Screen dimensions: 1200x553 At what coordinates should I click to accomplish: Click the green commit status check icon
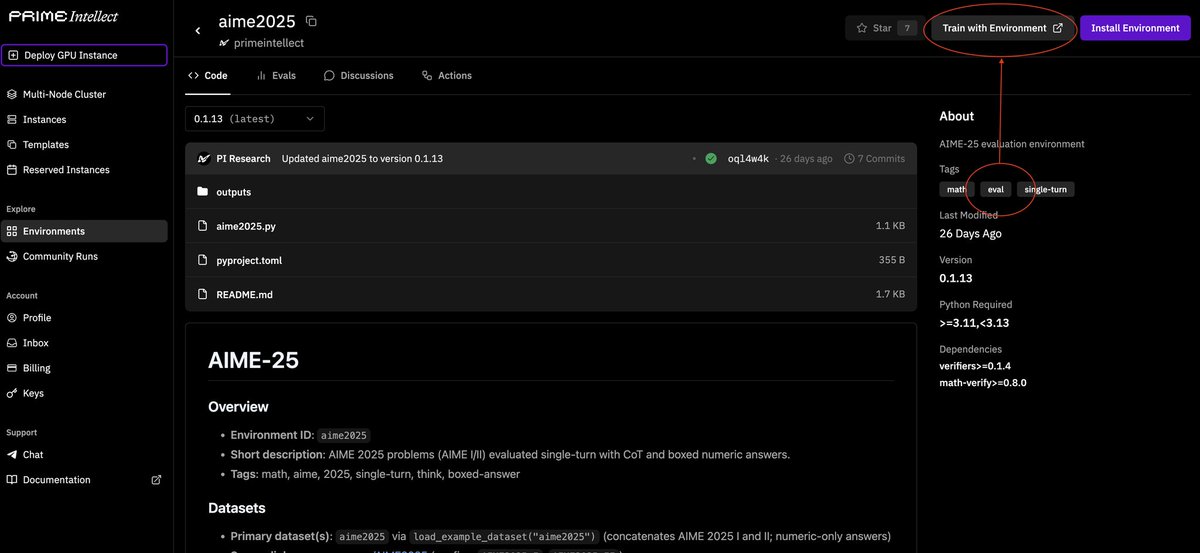[x=710, y=158]
